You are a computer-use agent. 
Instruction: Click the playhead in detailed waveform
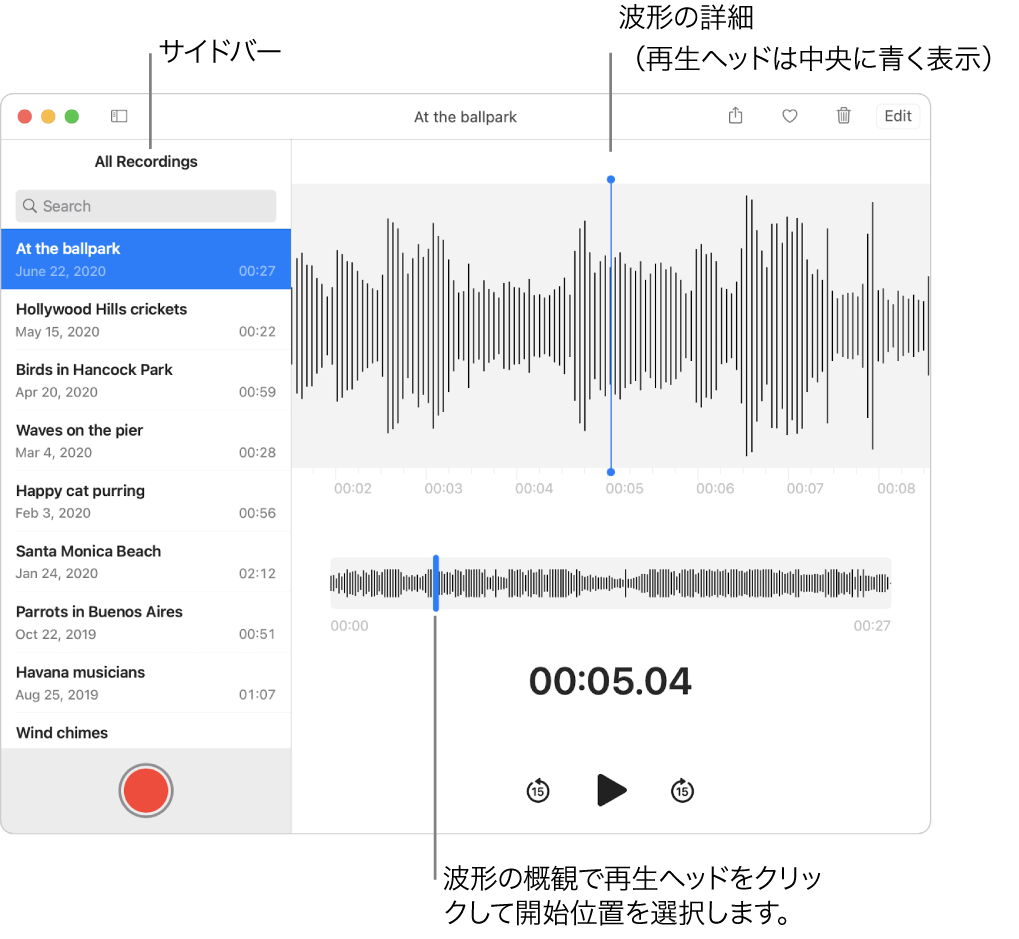(610, 326)
